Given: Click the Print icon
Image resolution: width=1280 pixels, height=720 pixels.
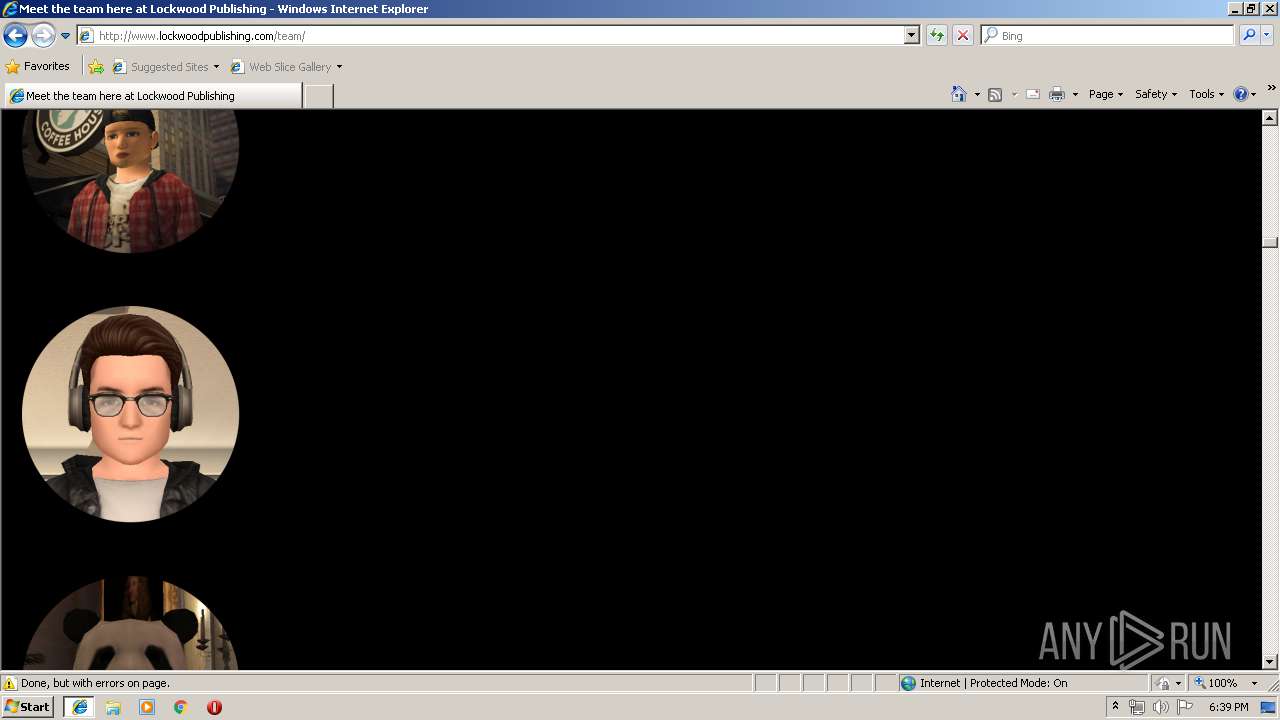Looking at the screenshot, I should pos(1057,94).
